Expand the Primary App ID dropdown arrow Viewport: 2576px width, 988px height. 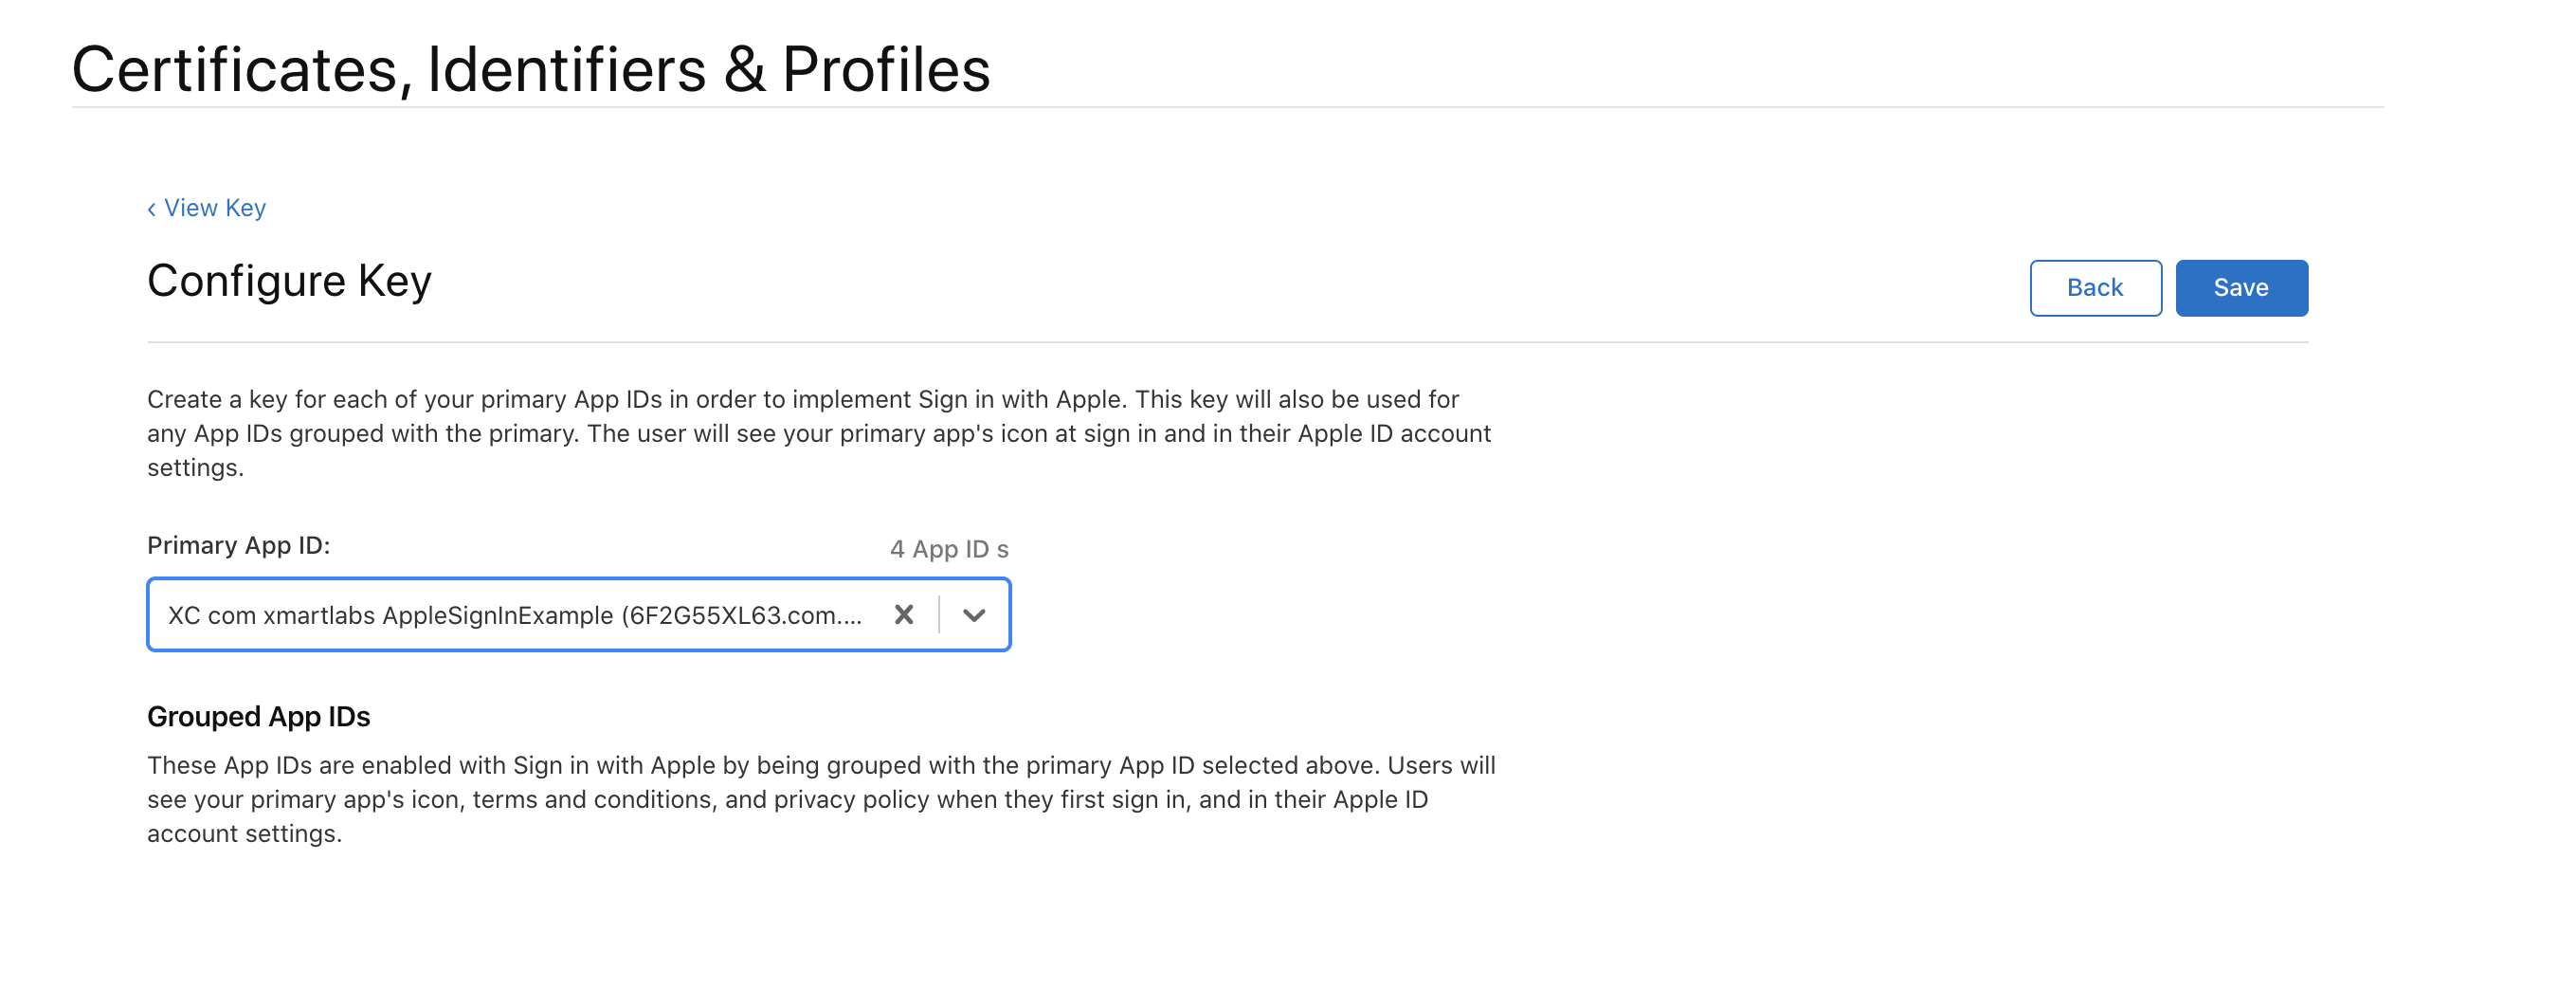pyautogui.click(x=974, y=614)
